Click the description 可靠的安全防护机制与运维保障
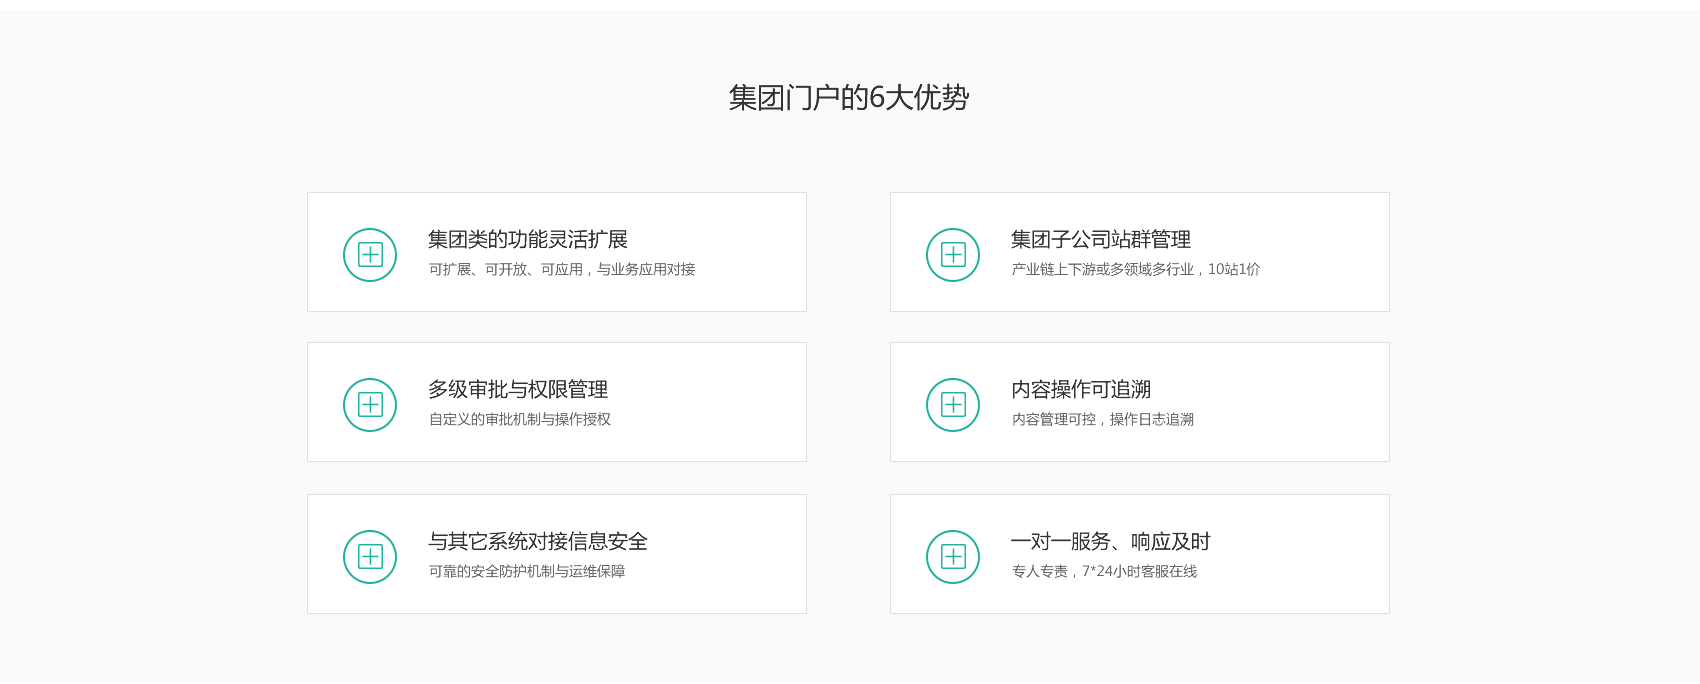Screen dimensions: 1700x684 pyautogui.click(x=526, y=572)
